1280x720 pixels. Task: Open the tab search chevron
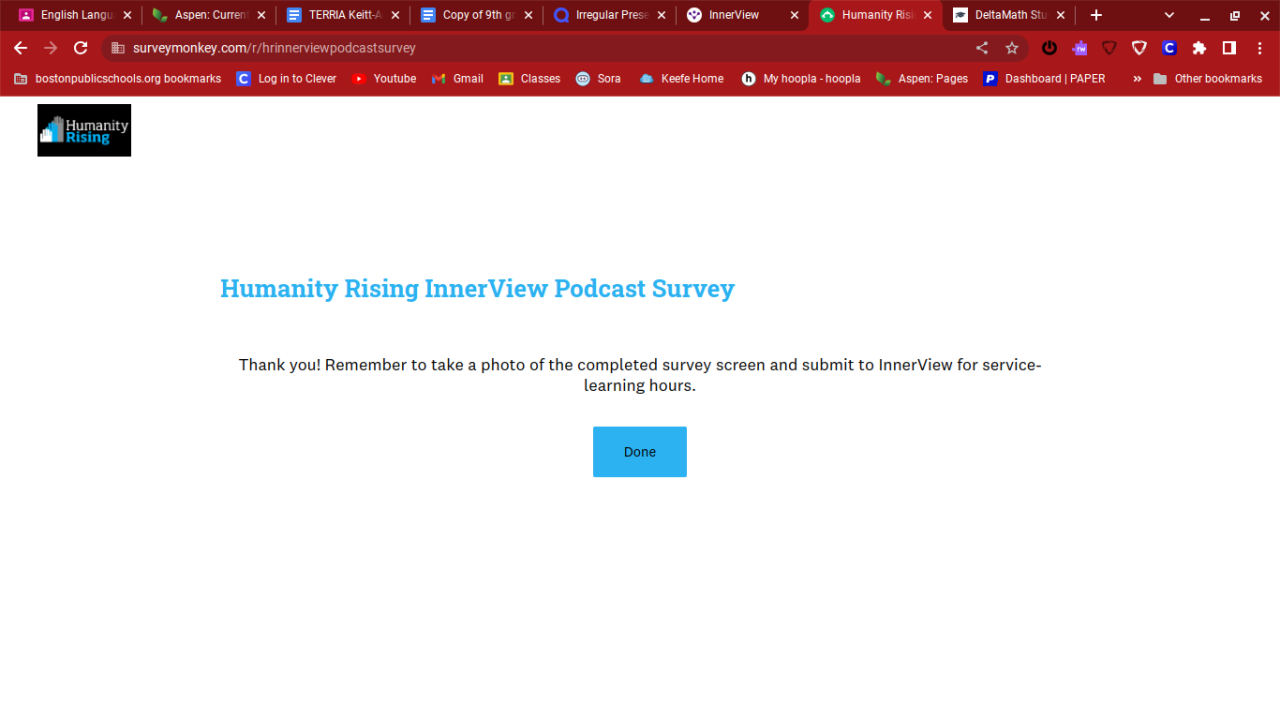coord(1169,15)
